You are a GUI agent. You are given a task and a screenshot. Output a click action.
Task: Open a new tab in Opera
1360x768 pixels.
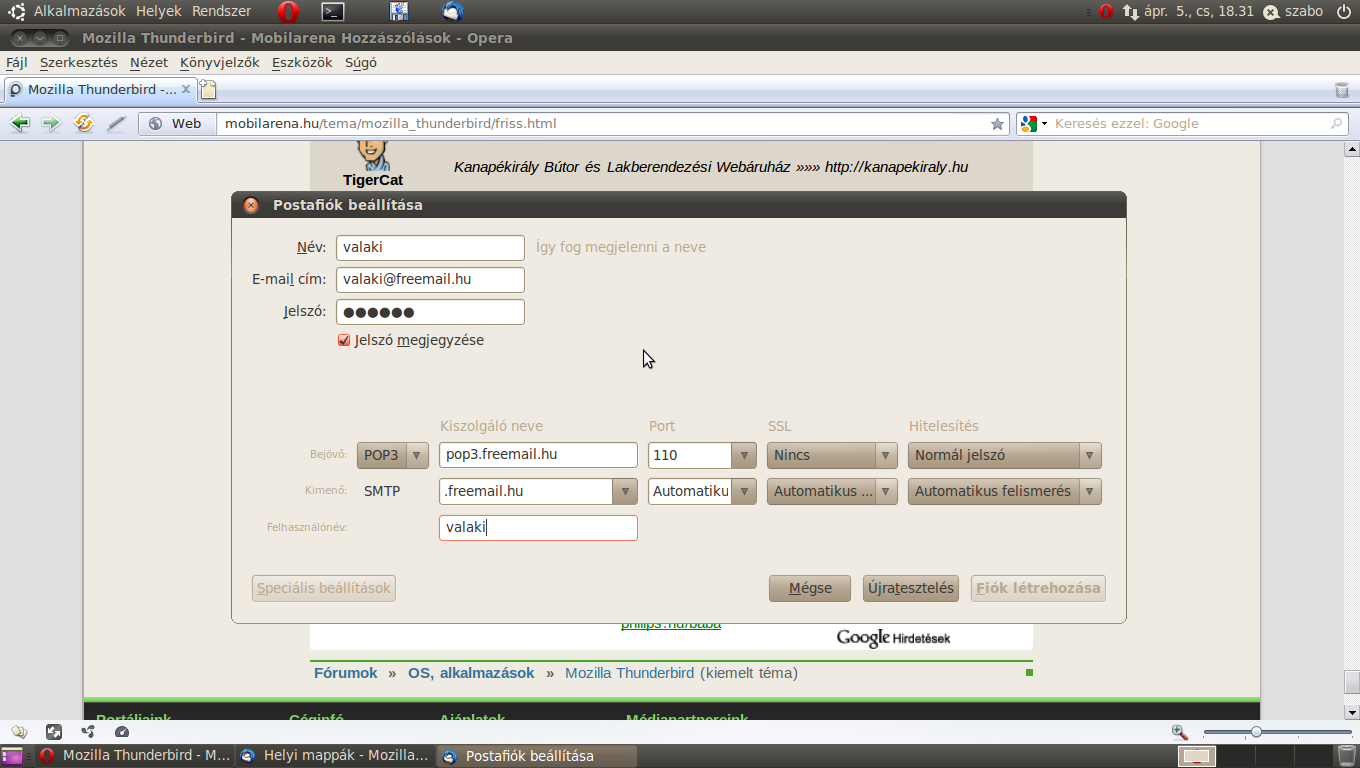point(208,89)
